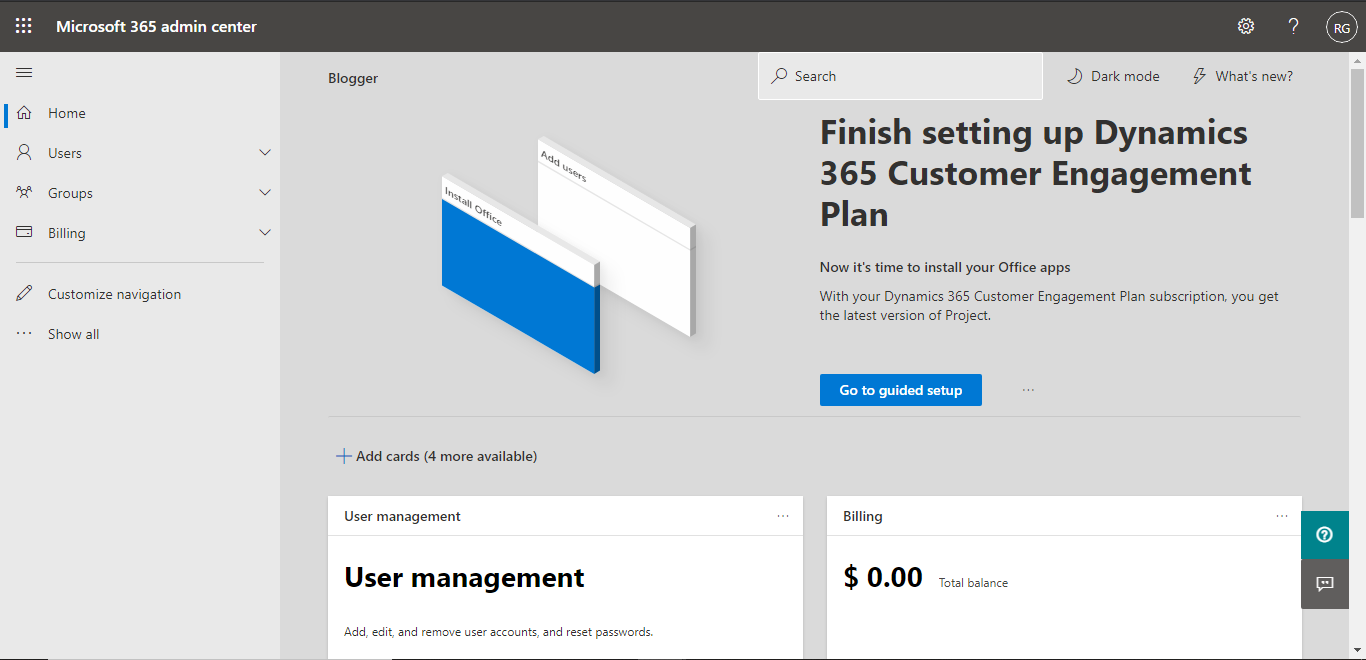
Task: Open the app launcher waffle icon
Action: 24,26
